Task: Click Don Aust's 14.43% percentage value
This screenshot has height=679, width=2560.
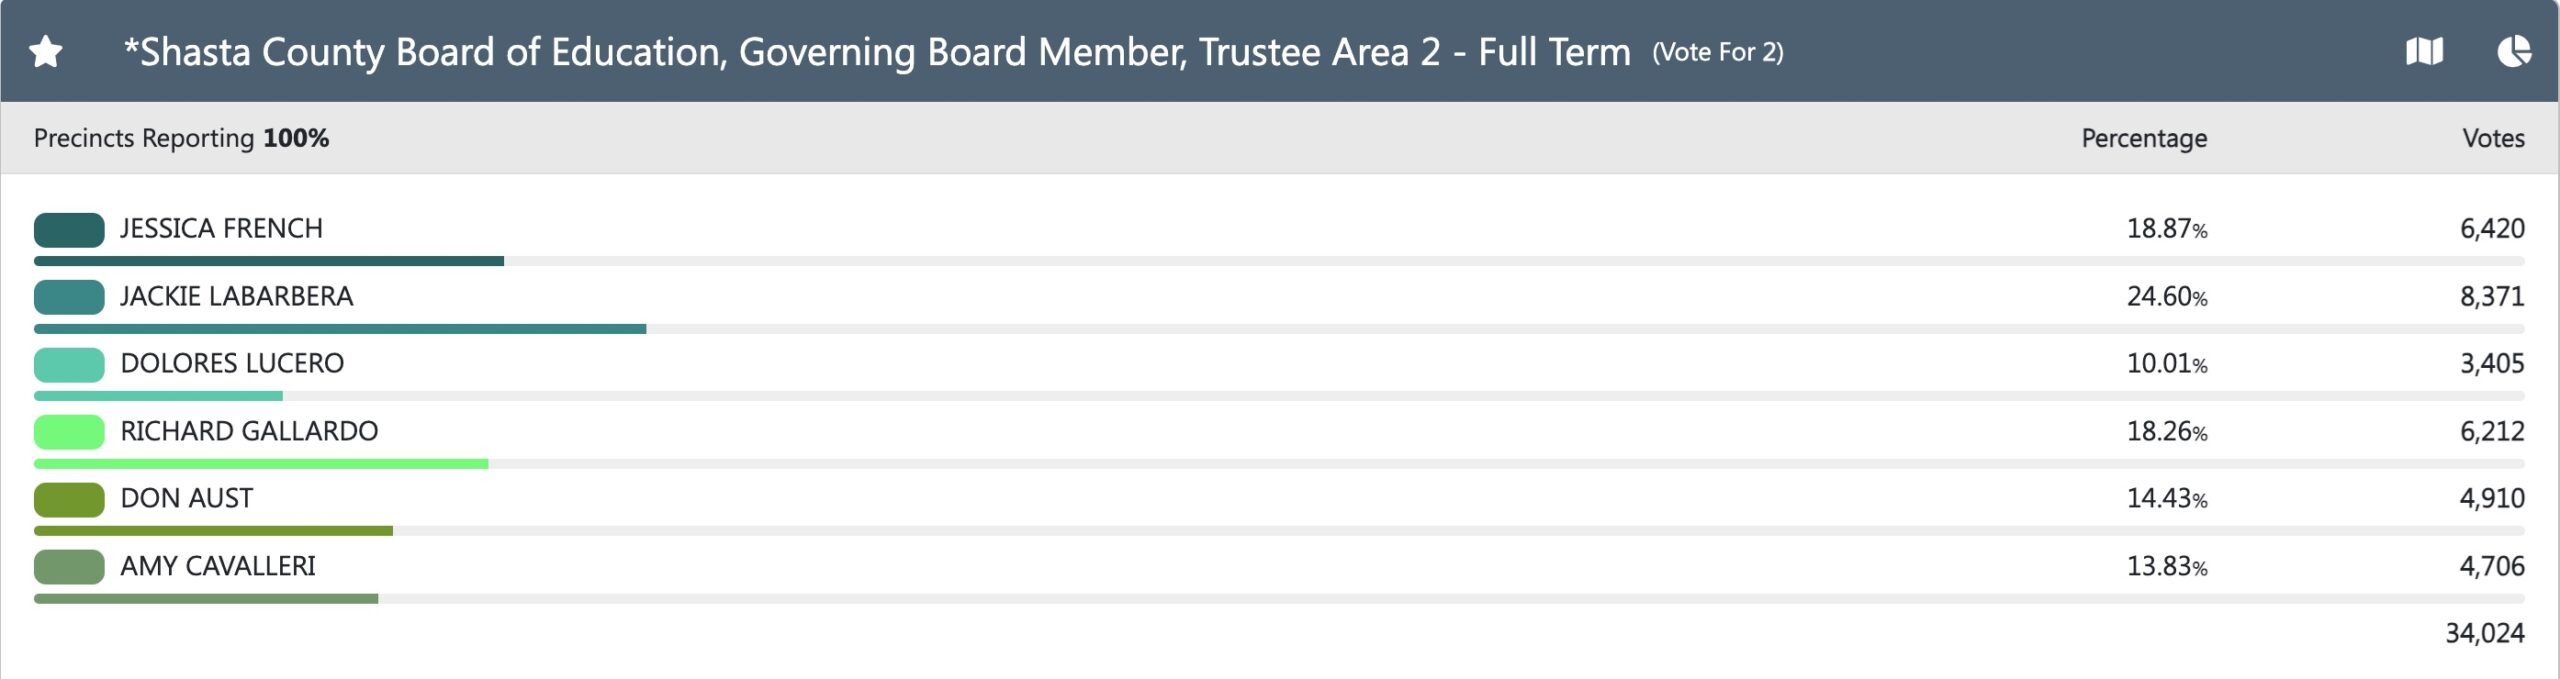Action: coord(2166,499)
